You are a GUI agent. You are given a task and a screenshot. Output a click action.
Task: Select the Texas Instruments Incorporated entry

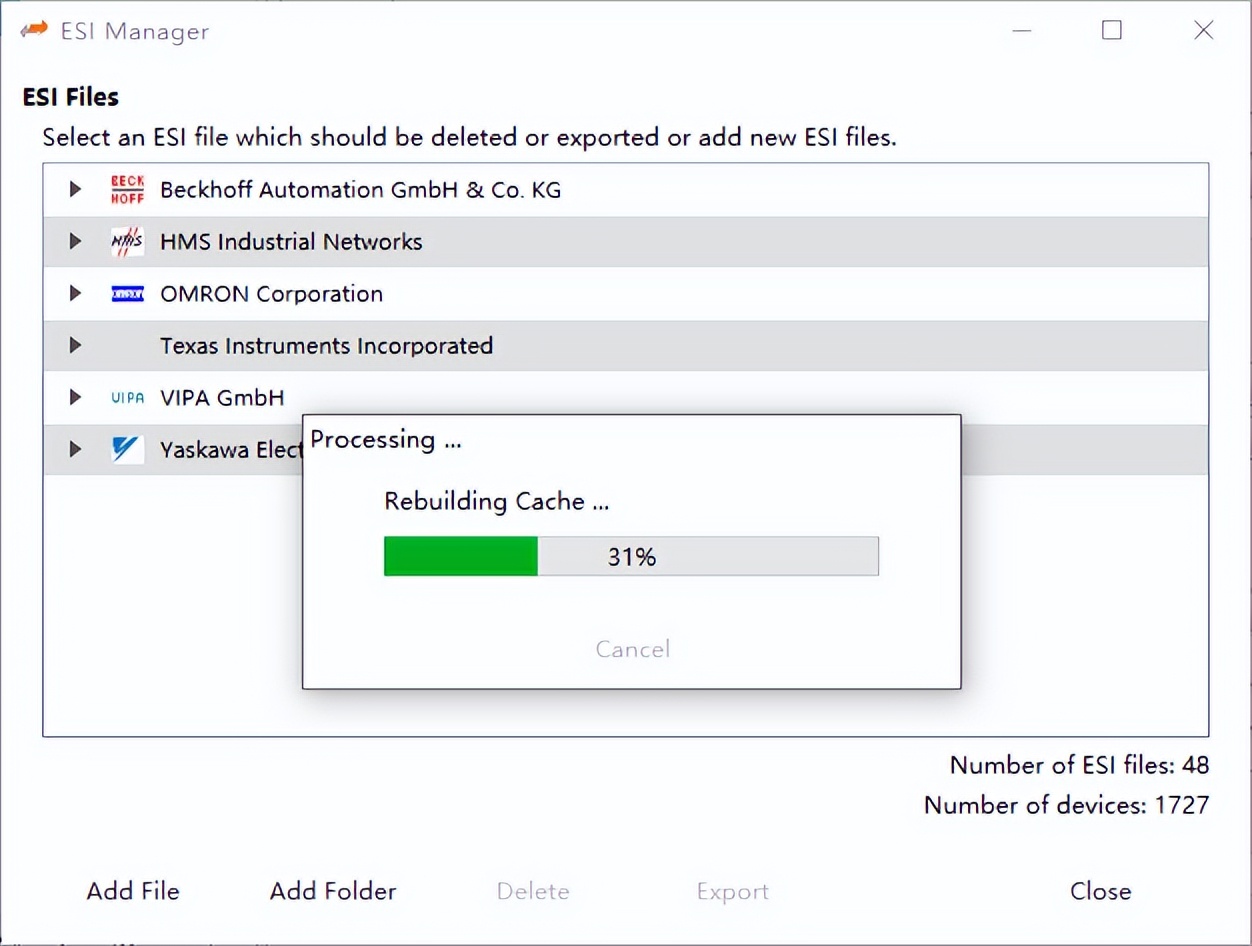tap(326, 346)
